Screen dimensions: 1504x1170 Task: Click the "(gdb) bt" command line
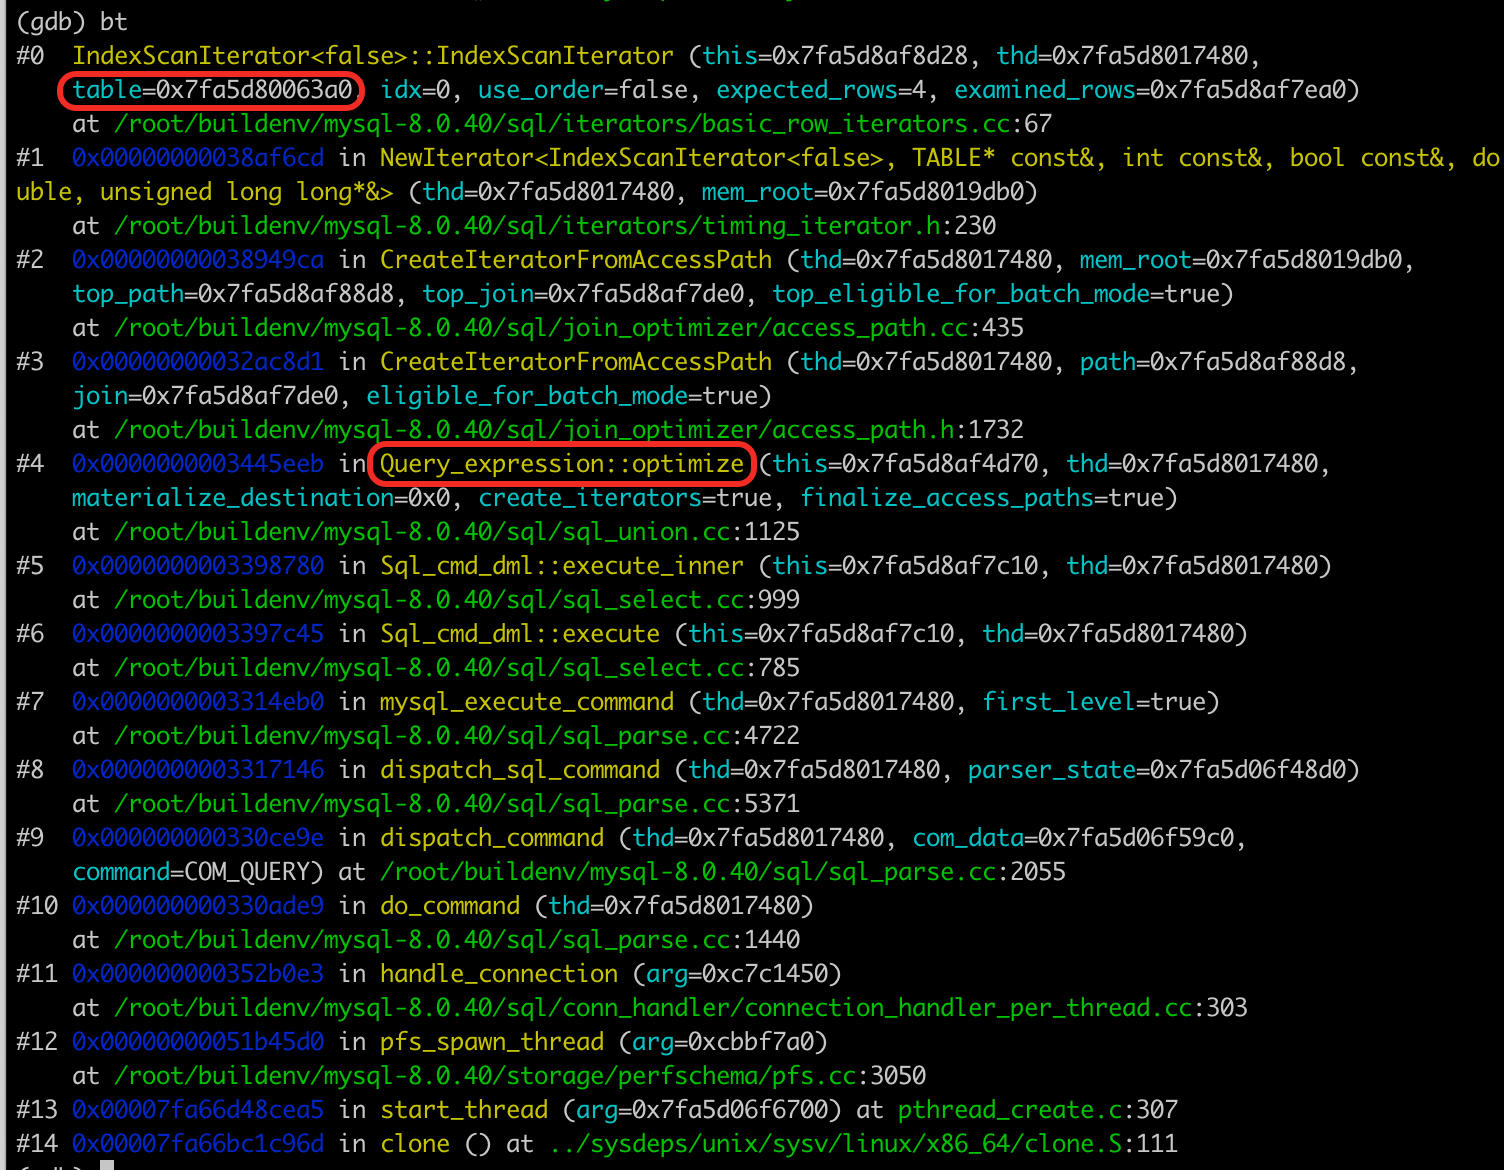pyautogui.click(x=72, y=22)
